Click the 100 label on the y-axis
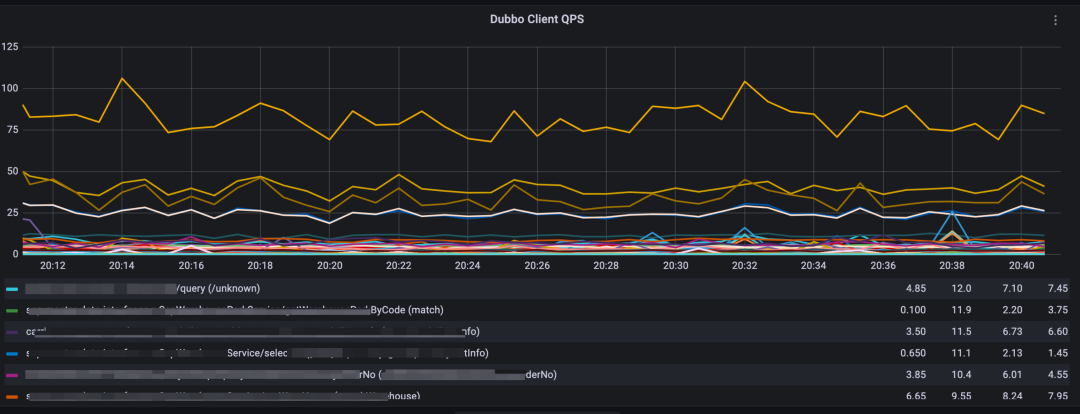Screen dimensions: 1080x414 tap(10, 88)
